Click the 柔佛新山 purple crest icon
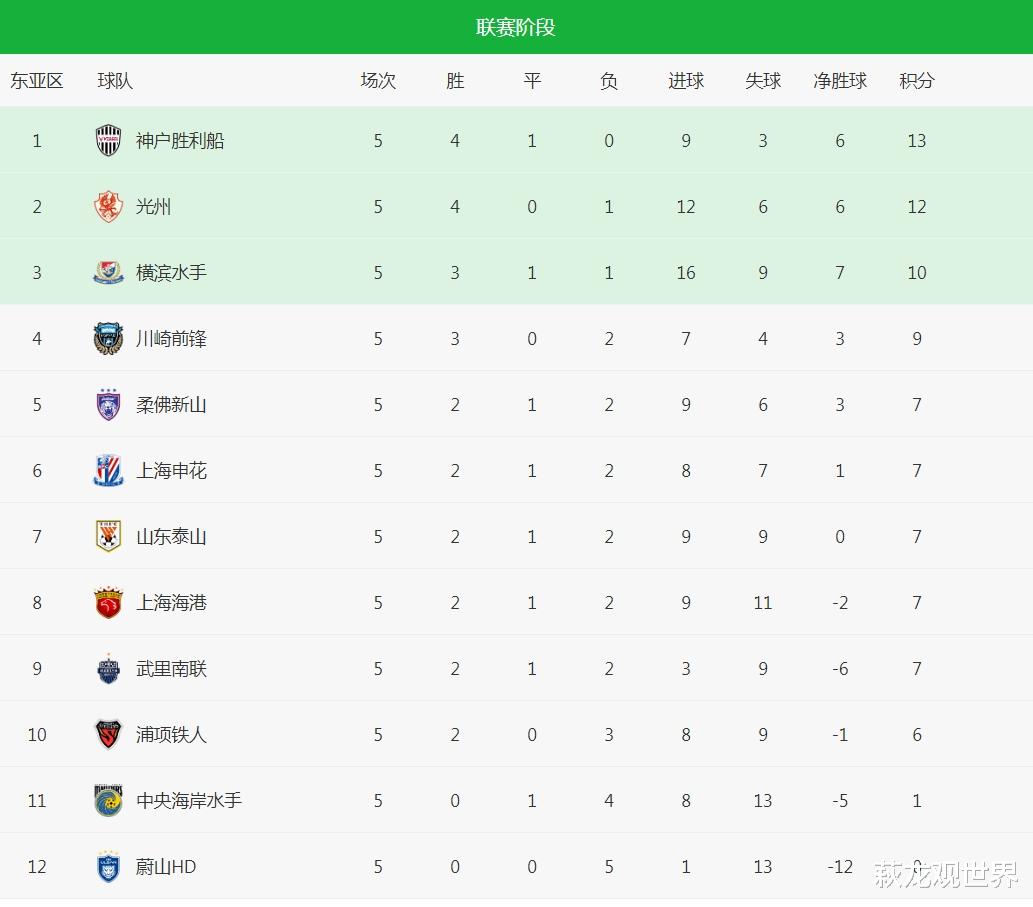The image size is (1033, 907). [x=108, y=404]
